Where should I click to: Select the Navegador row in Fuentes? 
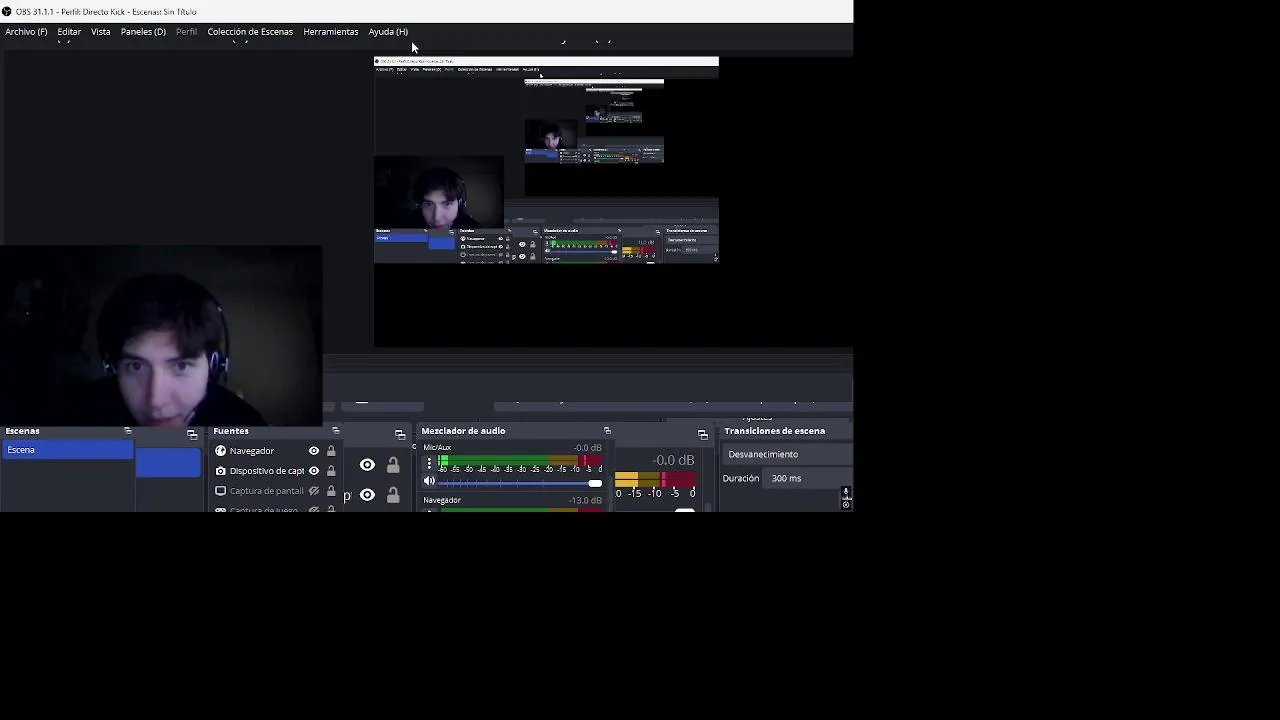tap(274, 451)
